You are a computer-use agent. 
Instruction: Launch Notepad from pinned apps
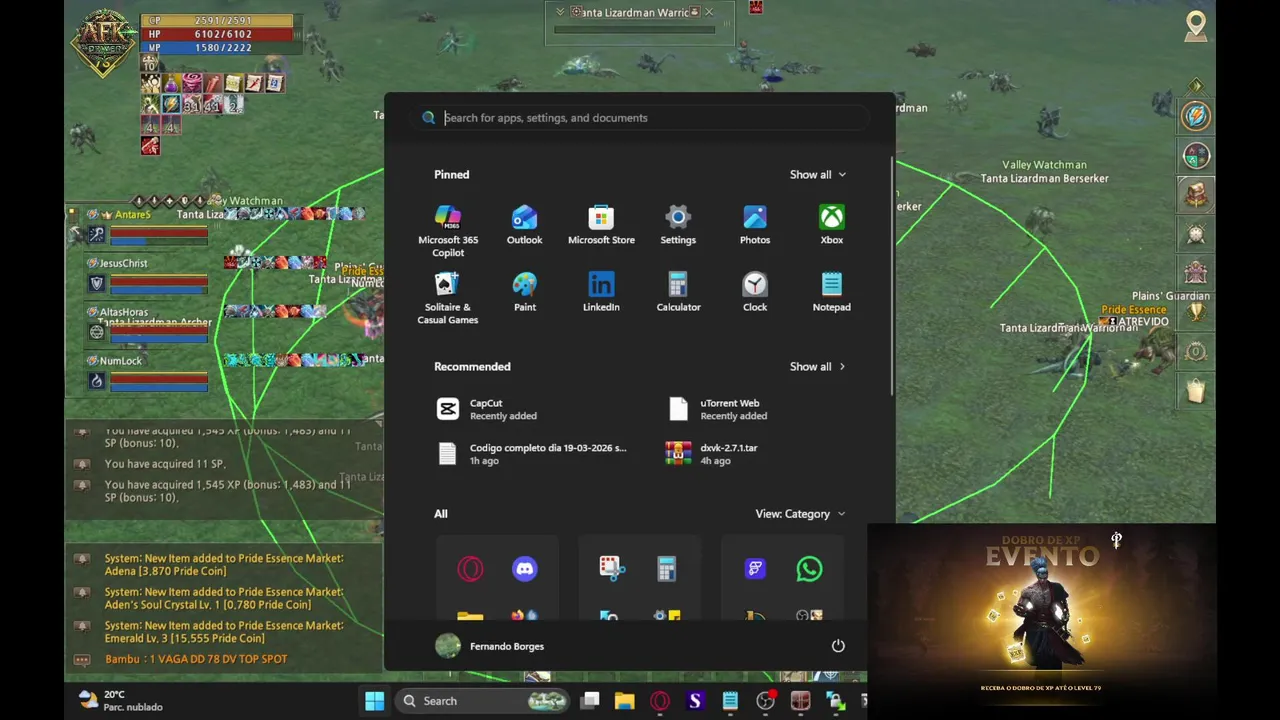pos(831,292)
